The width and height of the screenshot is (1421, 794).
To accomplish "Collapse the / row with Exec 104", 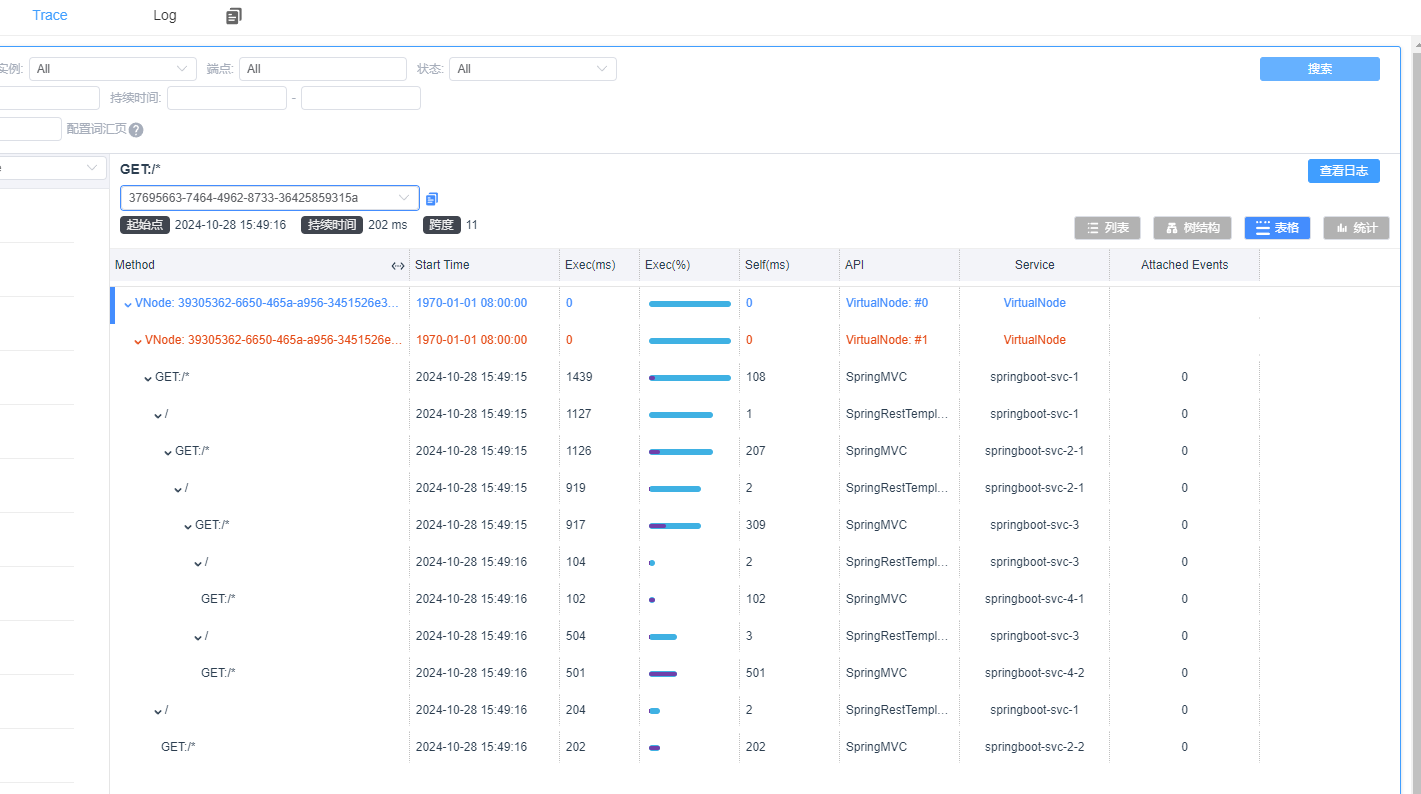I will click(198, 563).
